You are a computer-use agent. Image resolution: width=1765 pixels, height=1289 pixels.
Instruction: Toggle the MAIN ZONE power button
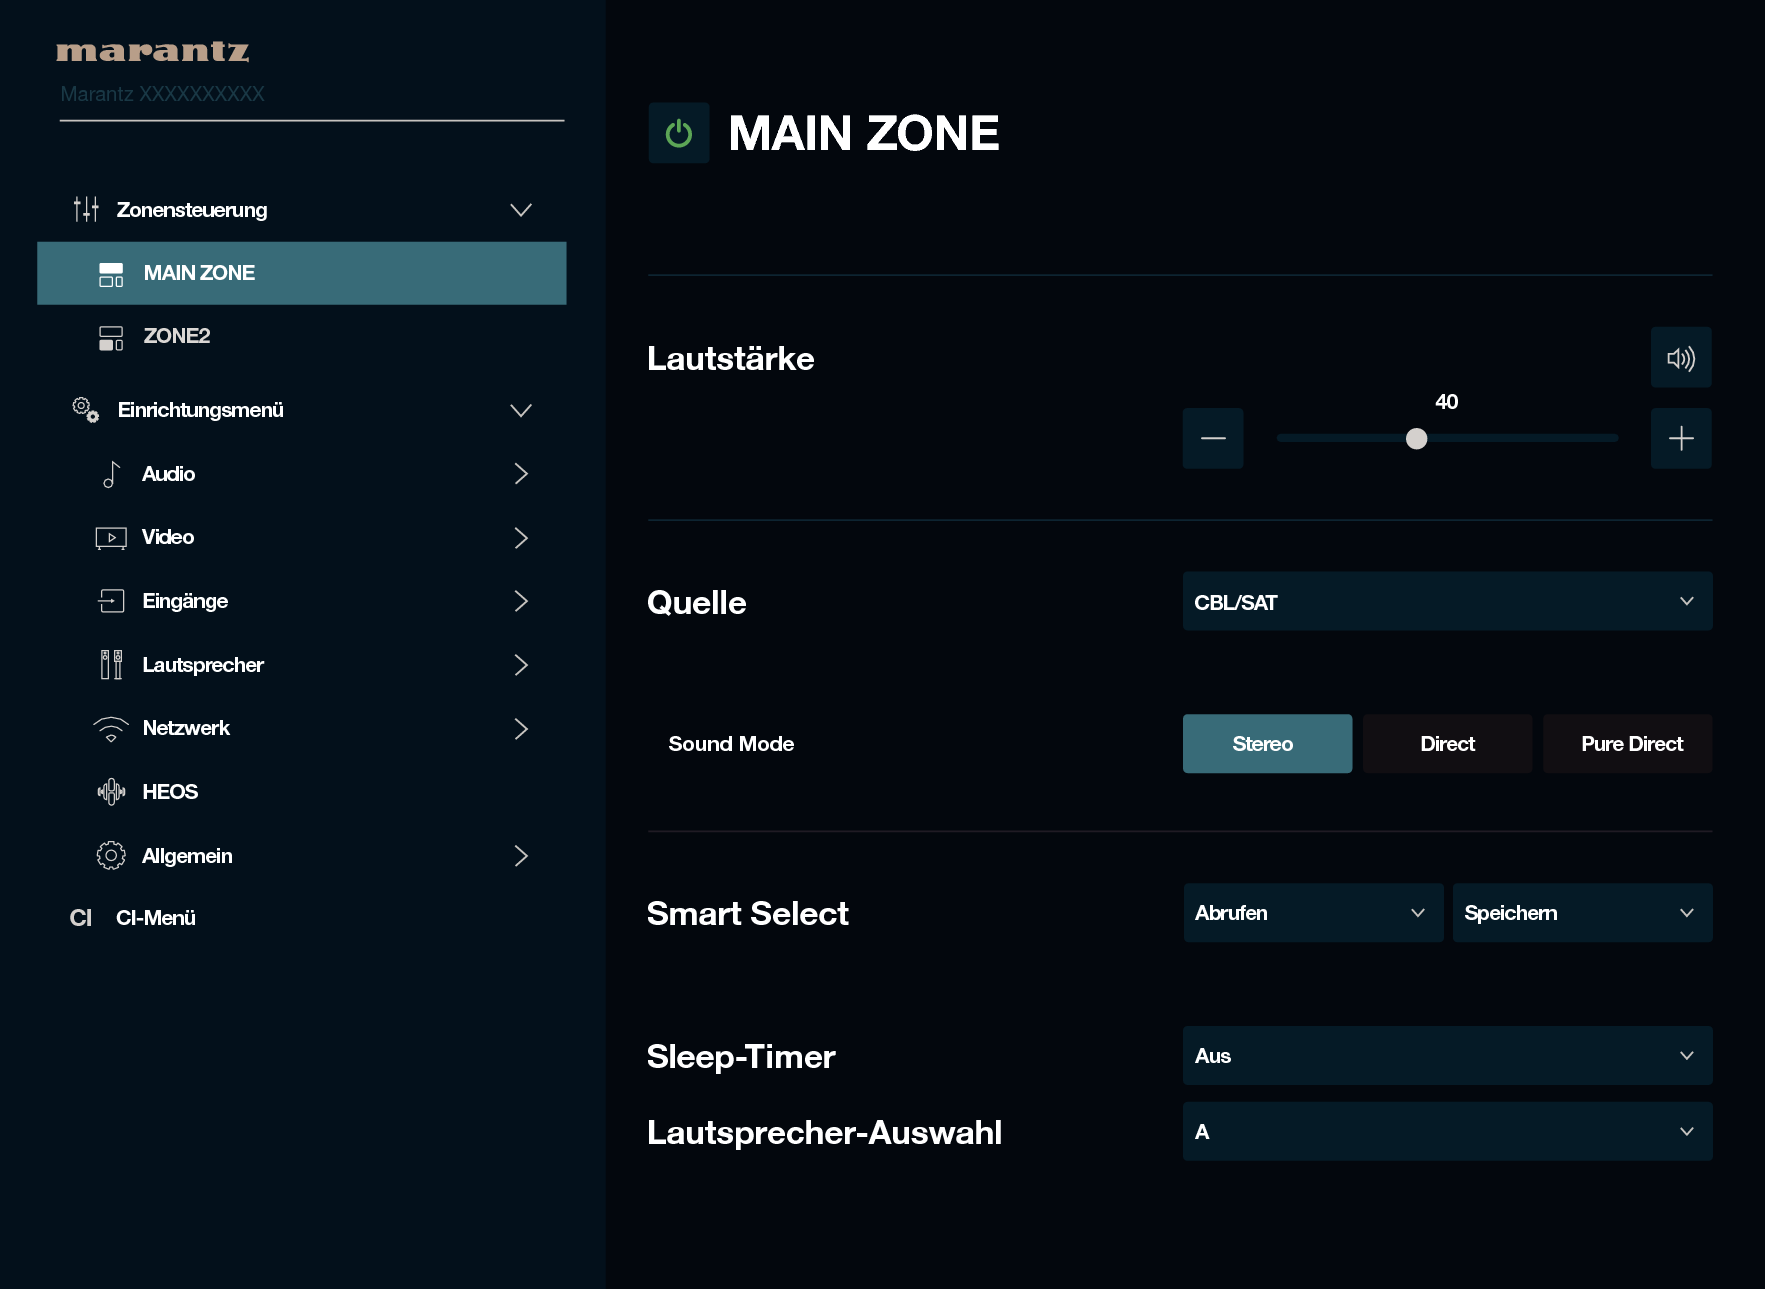(678, 133)
